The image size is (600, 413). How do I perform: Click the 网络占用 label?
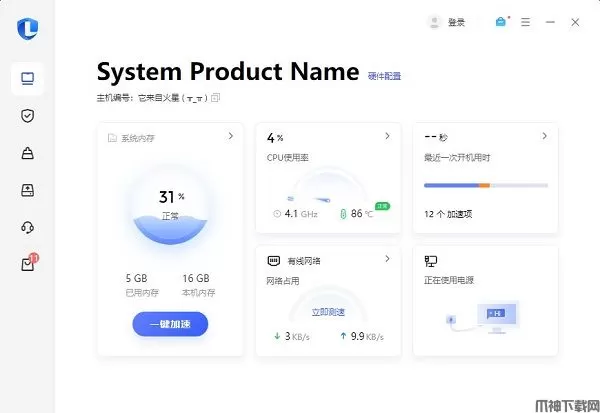click(x=283, y=281)
